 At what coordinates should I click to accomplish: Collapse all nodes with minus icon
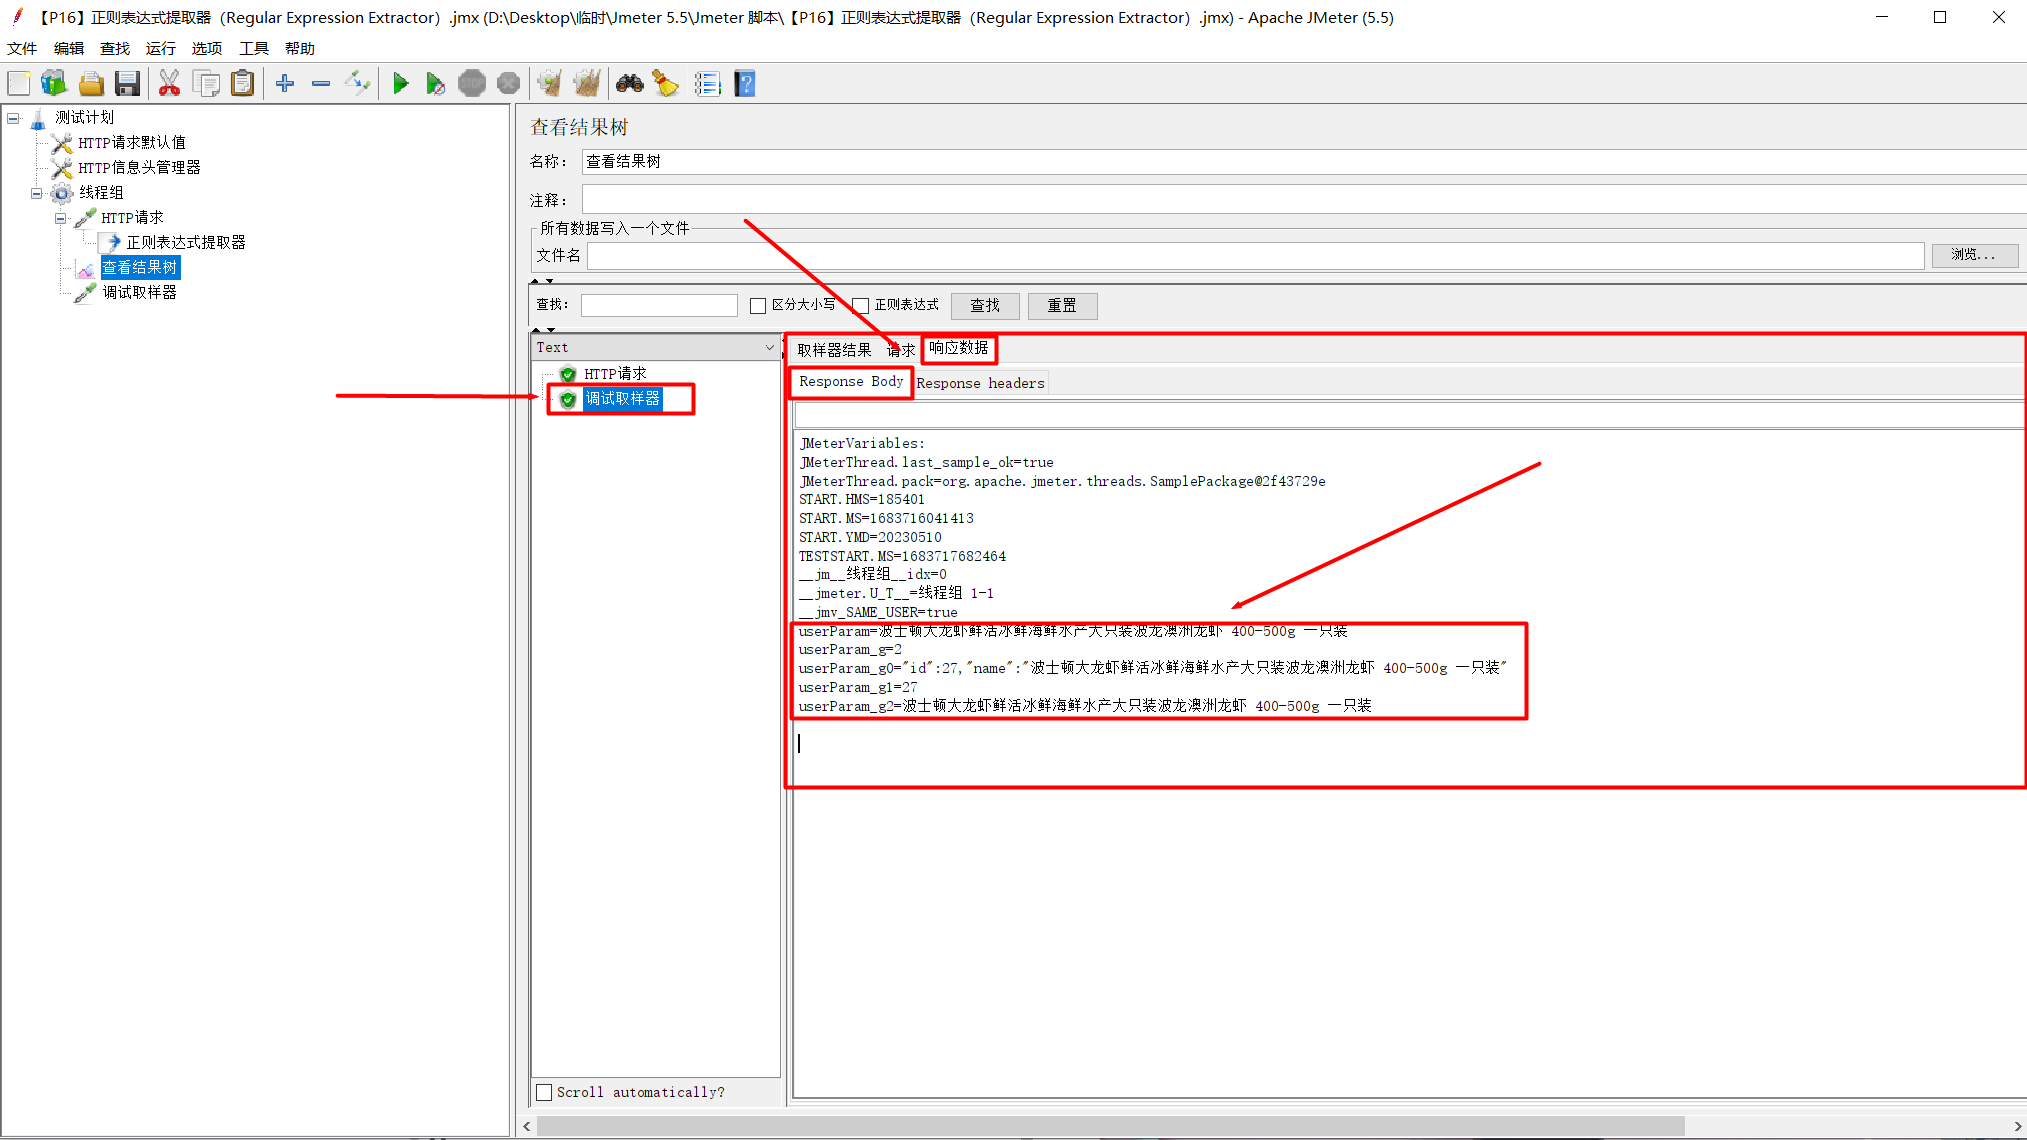pos(321,84)
